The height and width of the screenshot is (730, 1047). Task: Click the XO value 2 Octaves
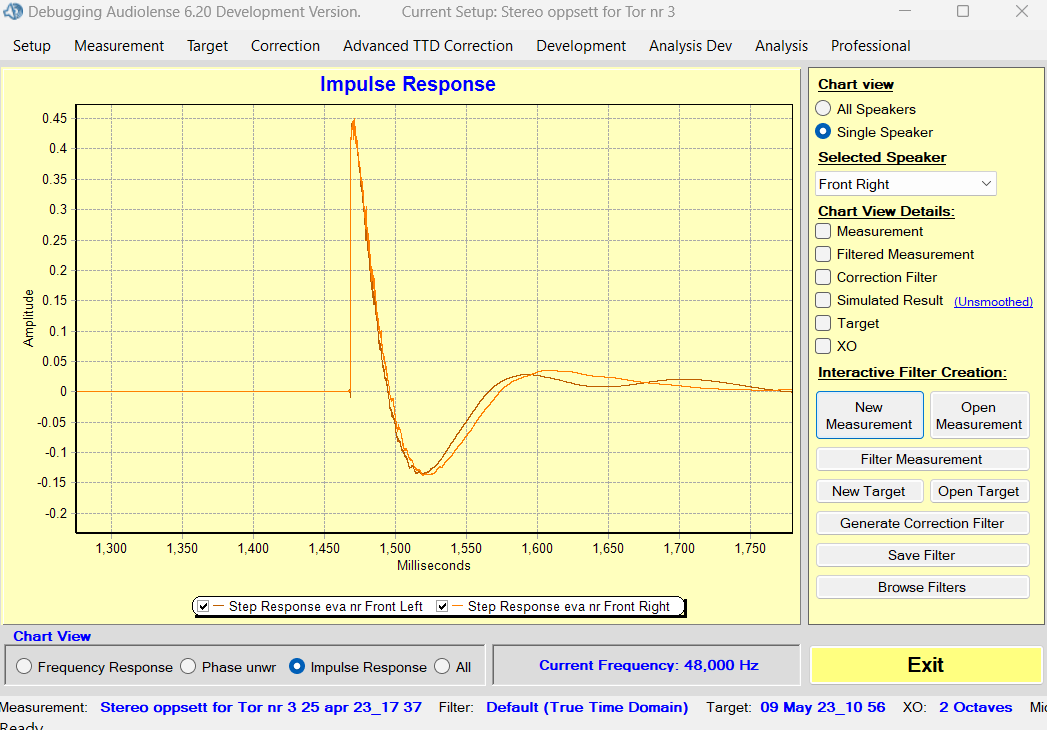pyautogui.click(x=976, y=707)
